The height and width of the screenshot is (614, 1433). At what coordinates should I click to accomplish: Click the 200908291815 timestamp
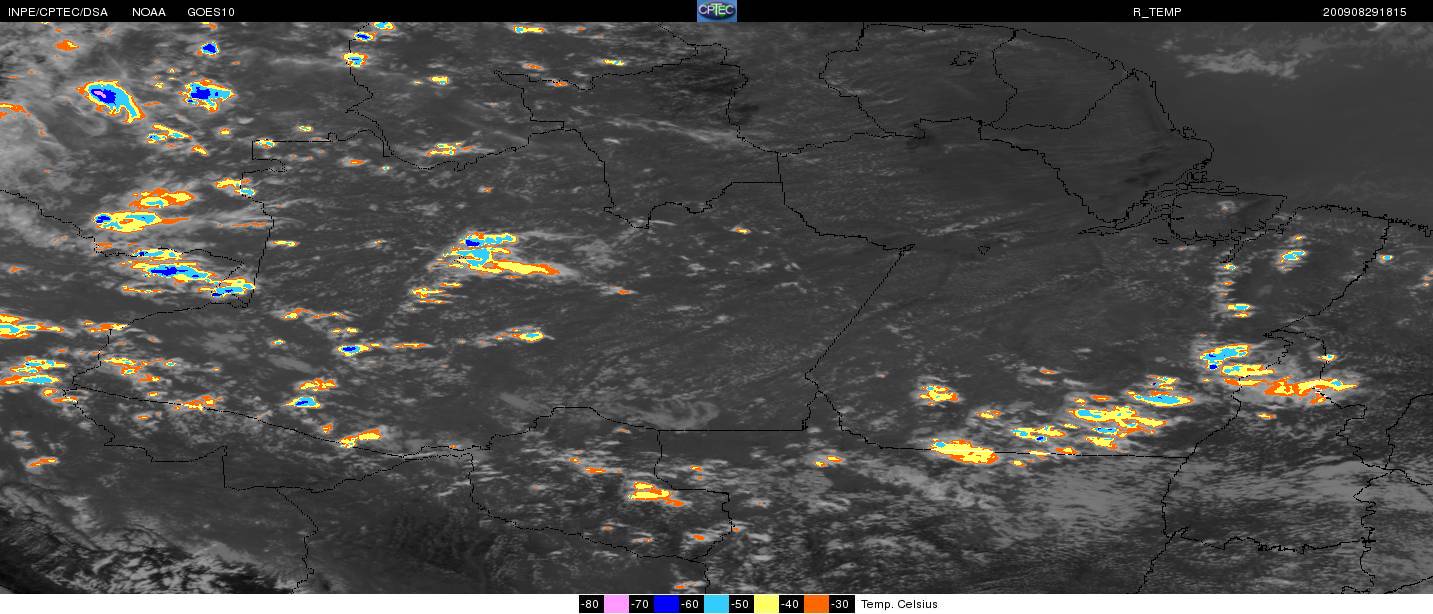pyautogui.click(x=1364, y=12)
